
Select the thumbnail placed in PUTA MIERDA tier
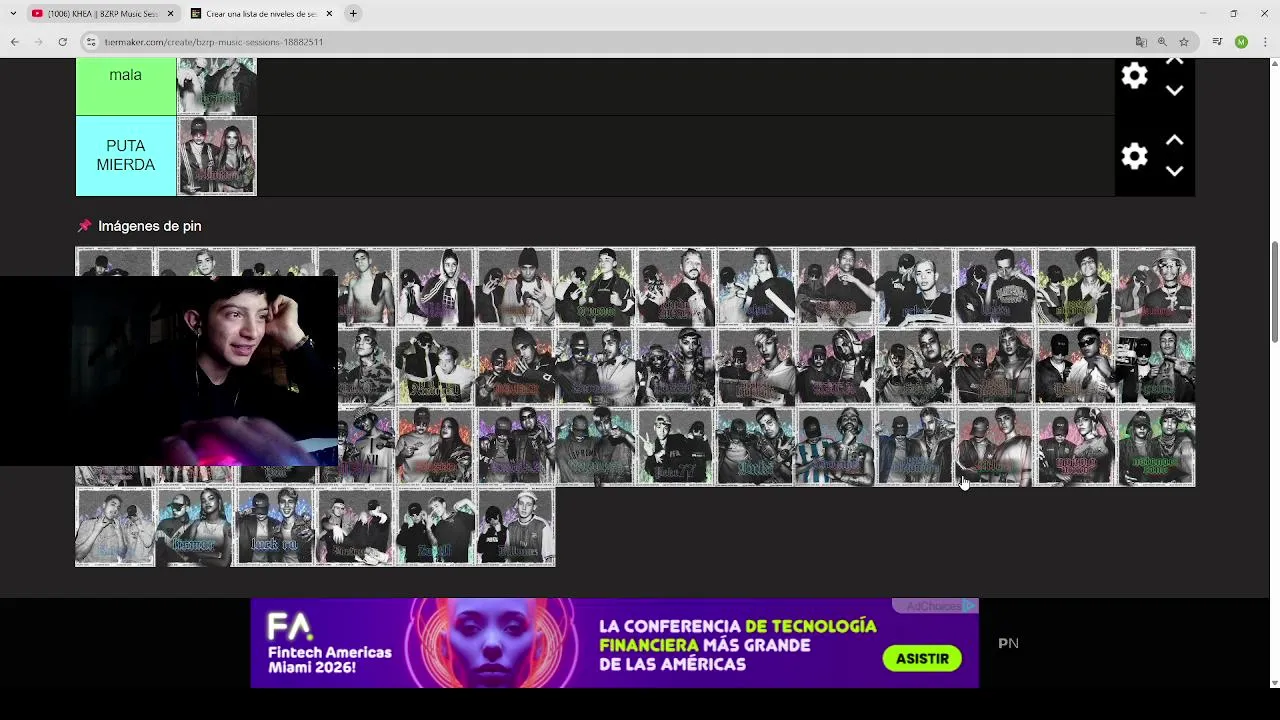(217, 156)
